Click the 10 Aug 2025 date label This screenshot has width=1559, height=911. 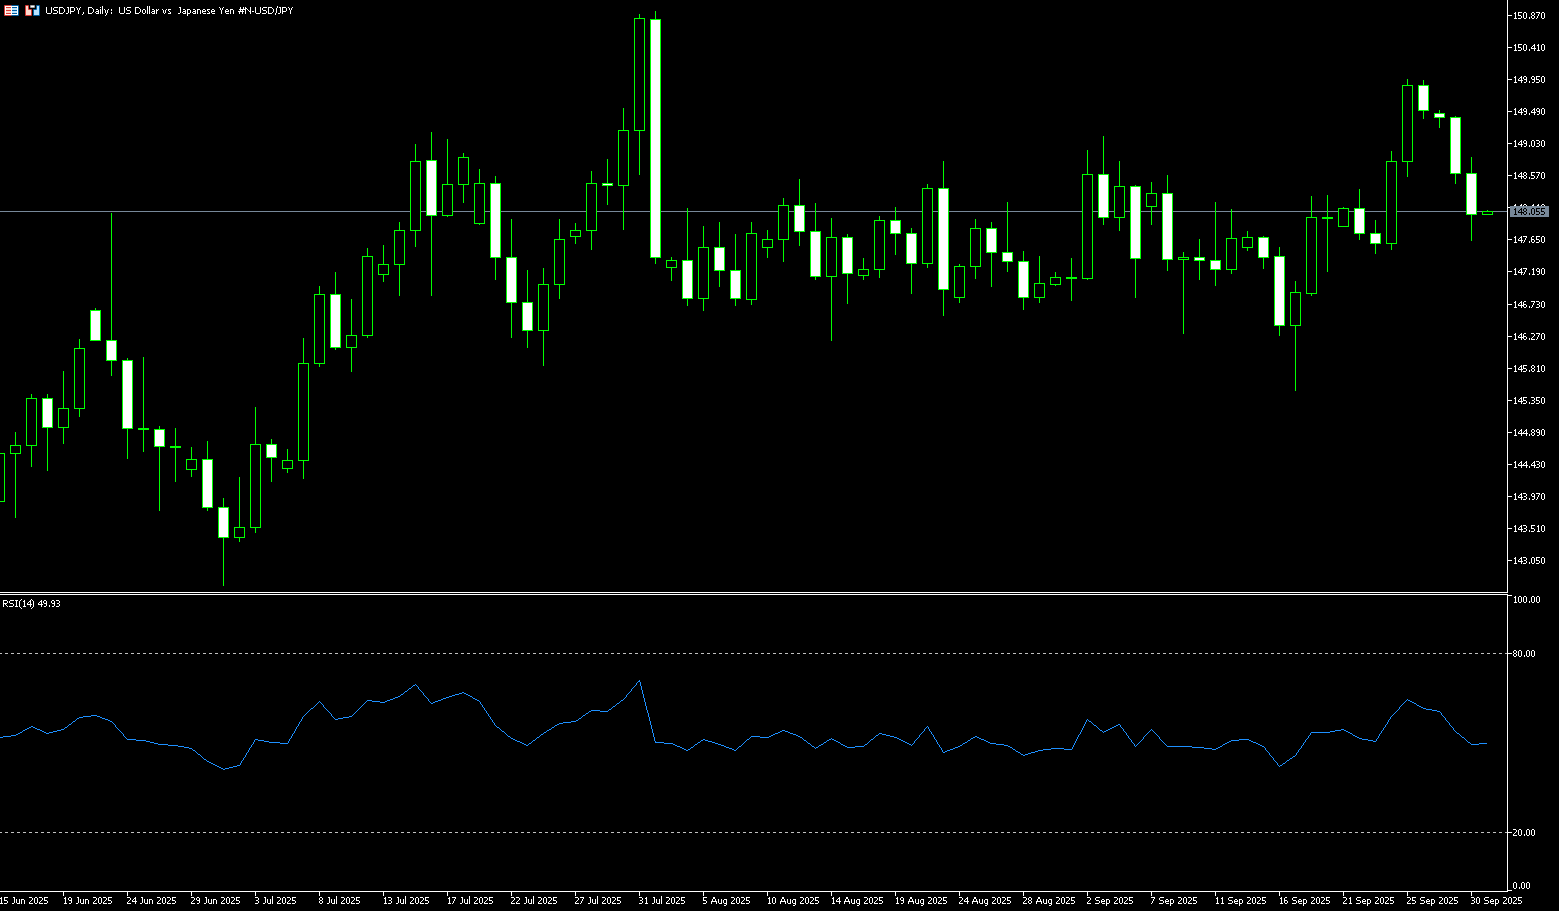pos(792,901)
